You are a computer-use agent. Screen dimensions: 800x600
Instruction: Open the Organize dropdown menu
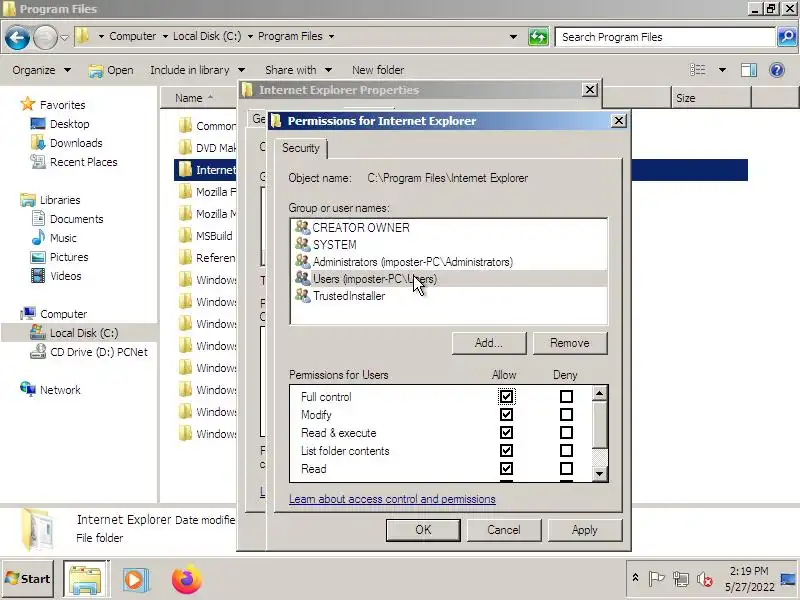pos(42,70)
